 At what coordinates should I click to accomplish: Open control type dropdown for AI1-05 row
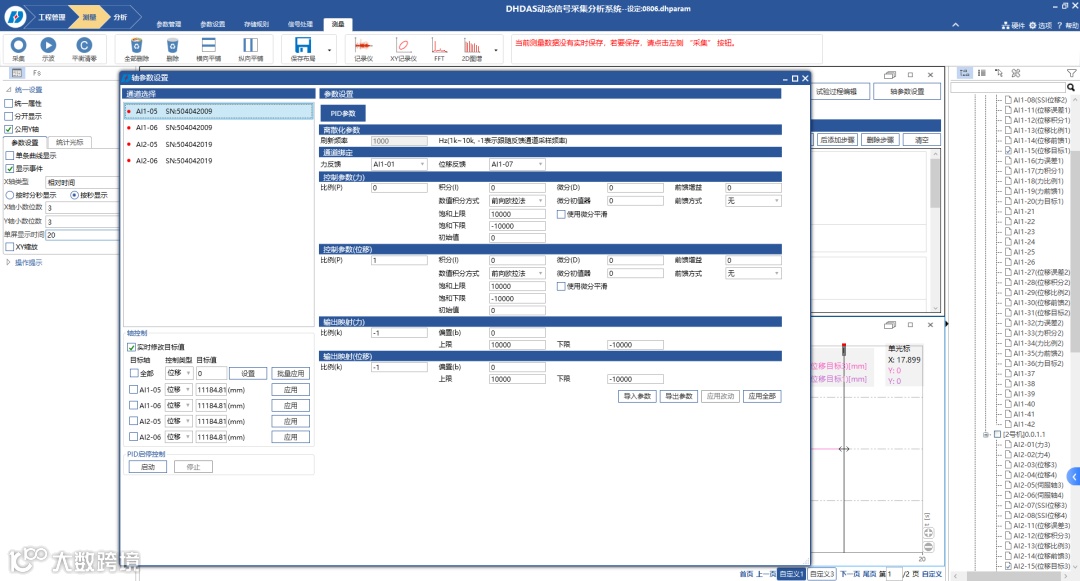click(178, 390)
